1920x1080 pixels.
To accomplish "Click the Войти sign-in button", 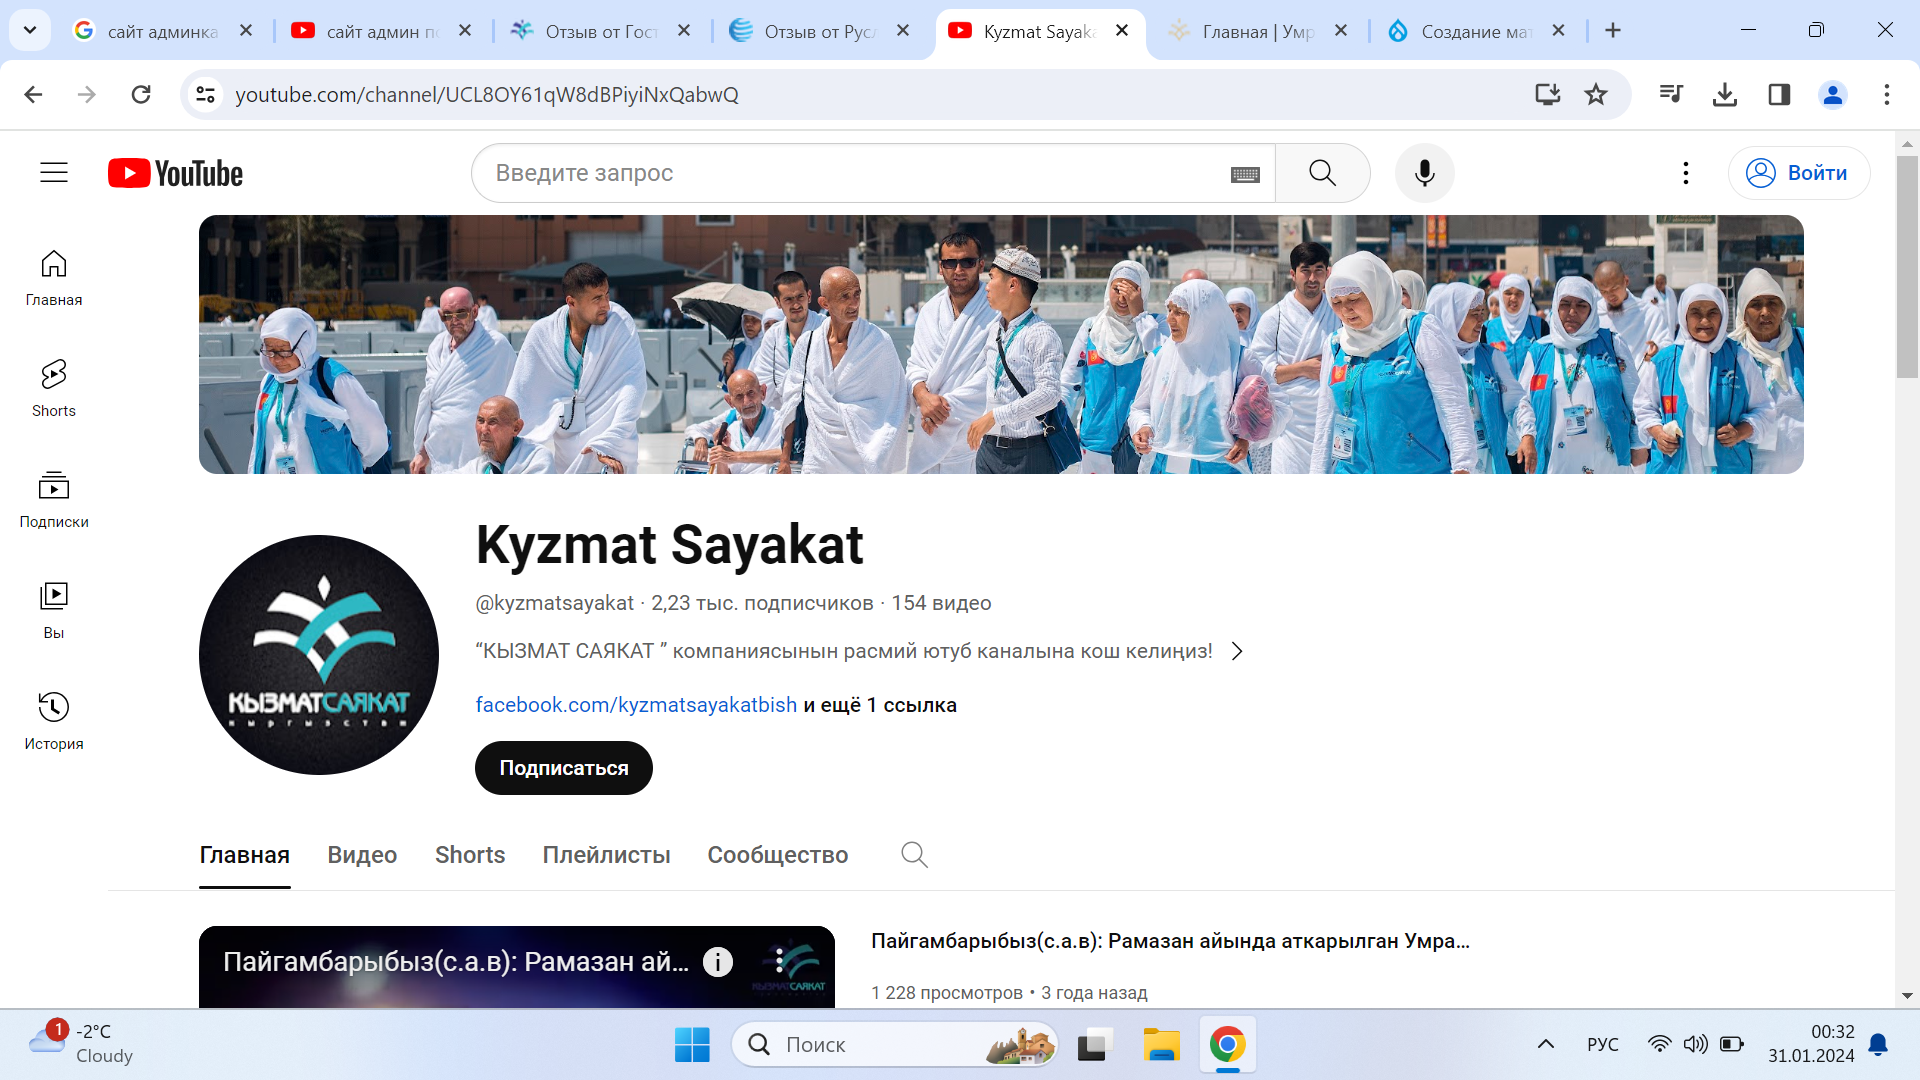I will 1799,173.
